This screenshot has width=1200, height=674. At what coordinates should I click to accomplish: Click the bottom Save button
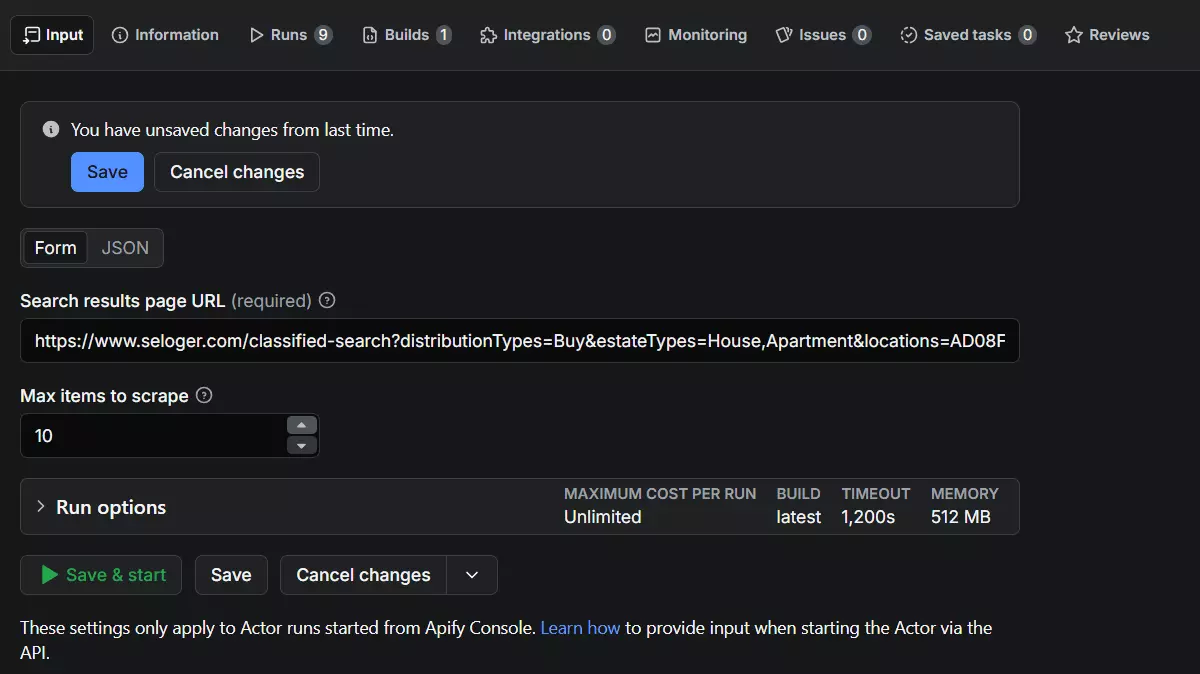231,575
